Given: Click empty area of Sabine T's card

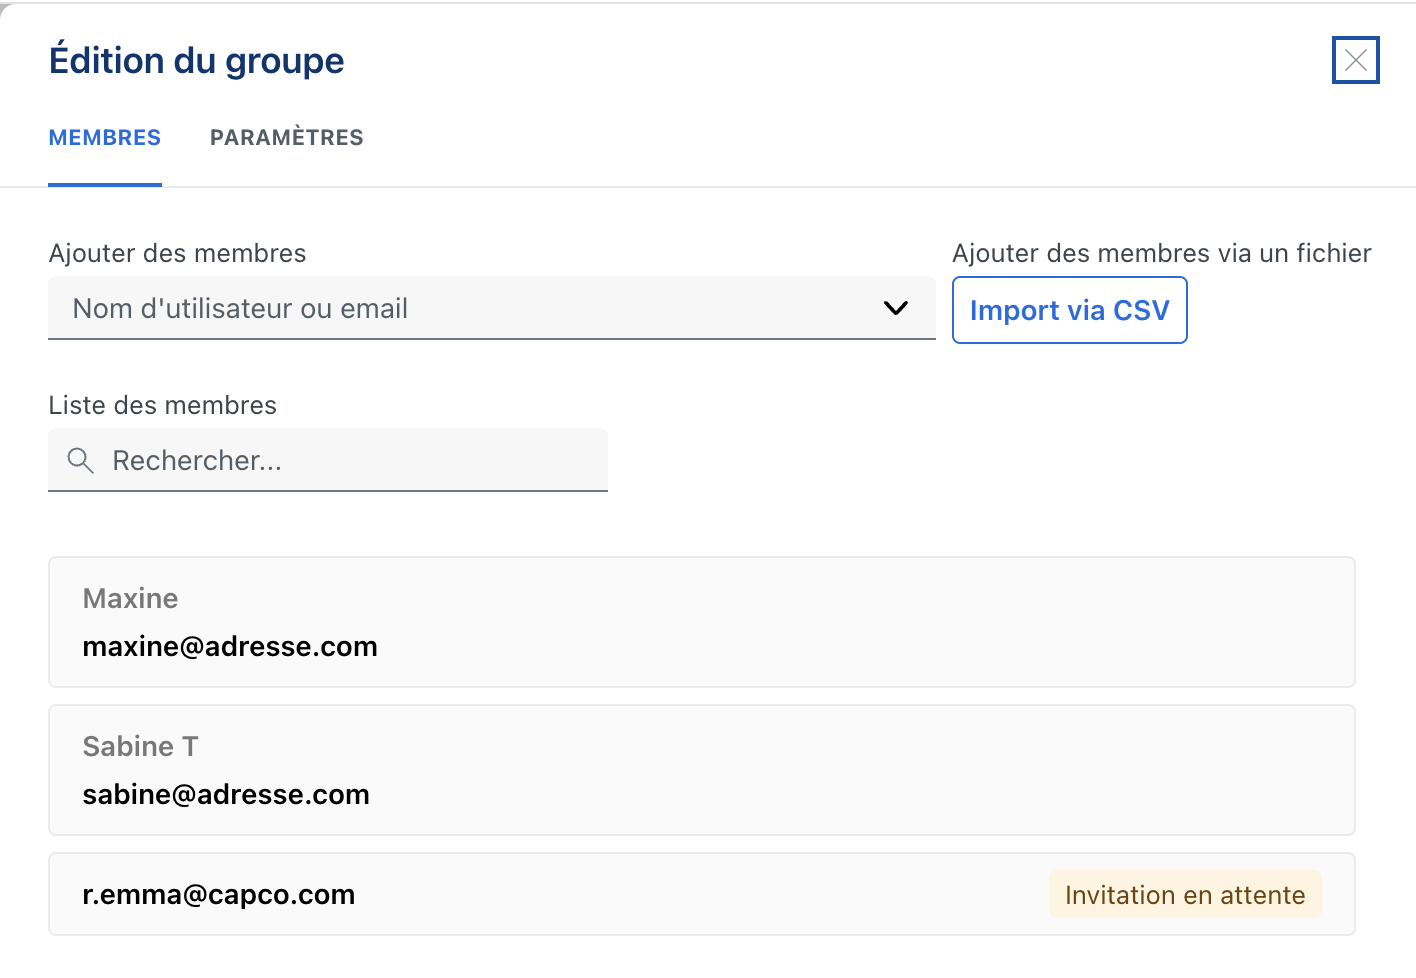Looking at the screenshot, I should [850, 770].
